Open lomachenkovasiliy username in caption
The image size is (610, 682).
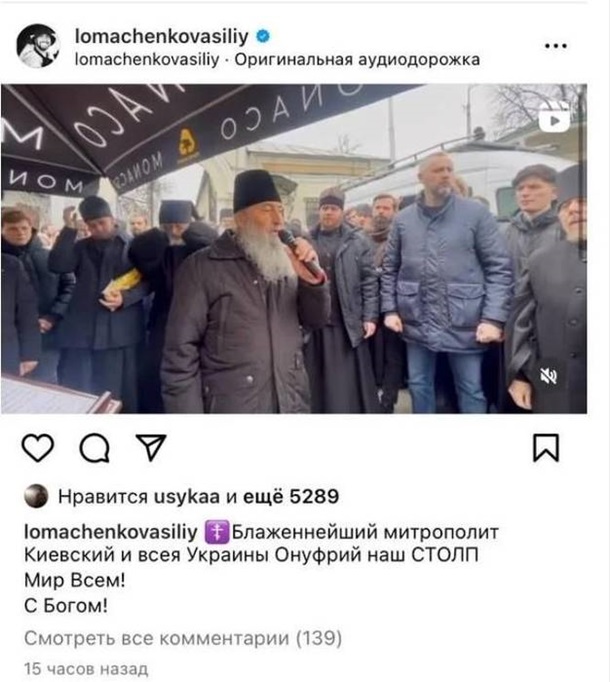111,532
